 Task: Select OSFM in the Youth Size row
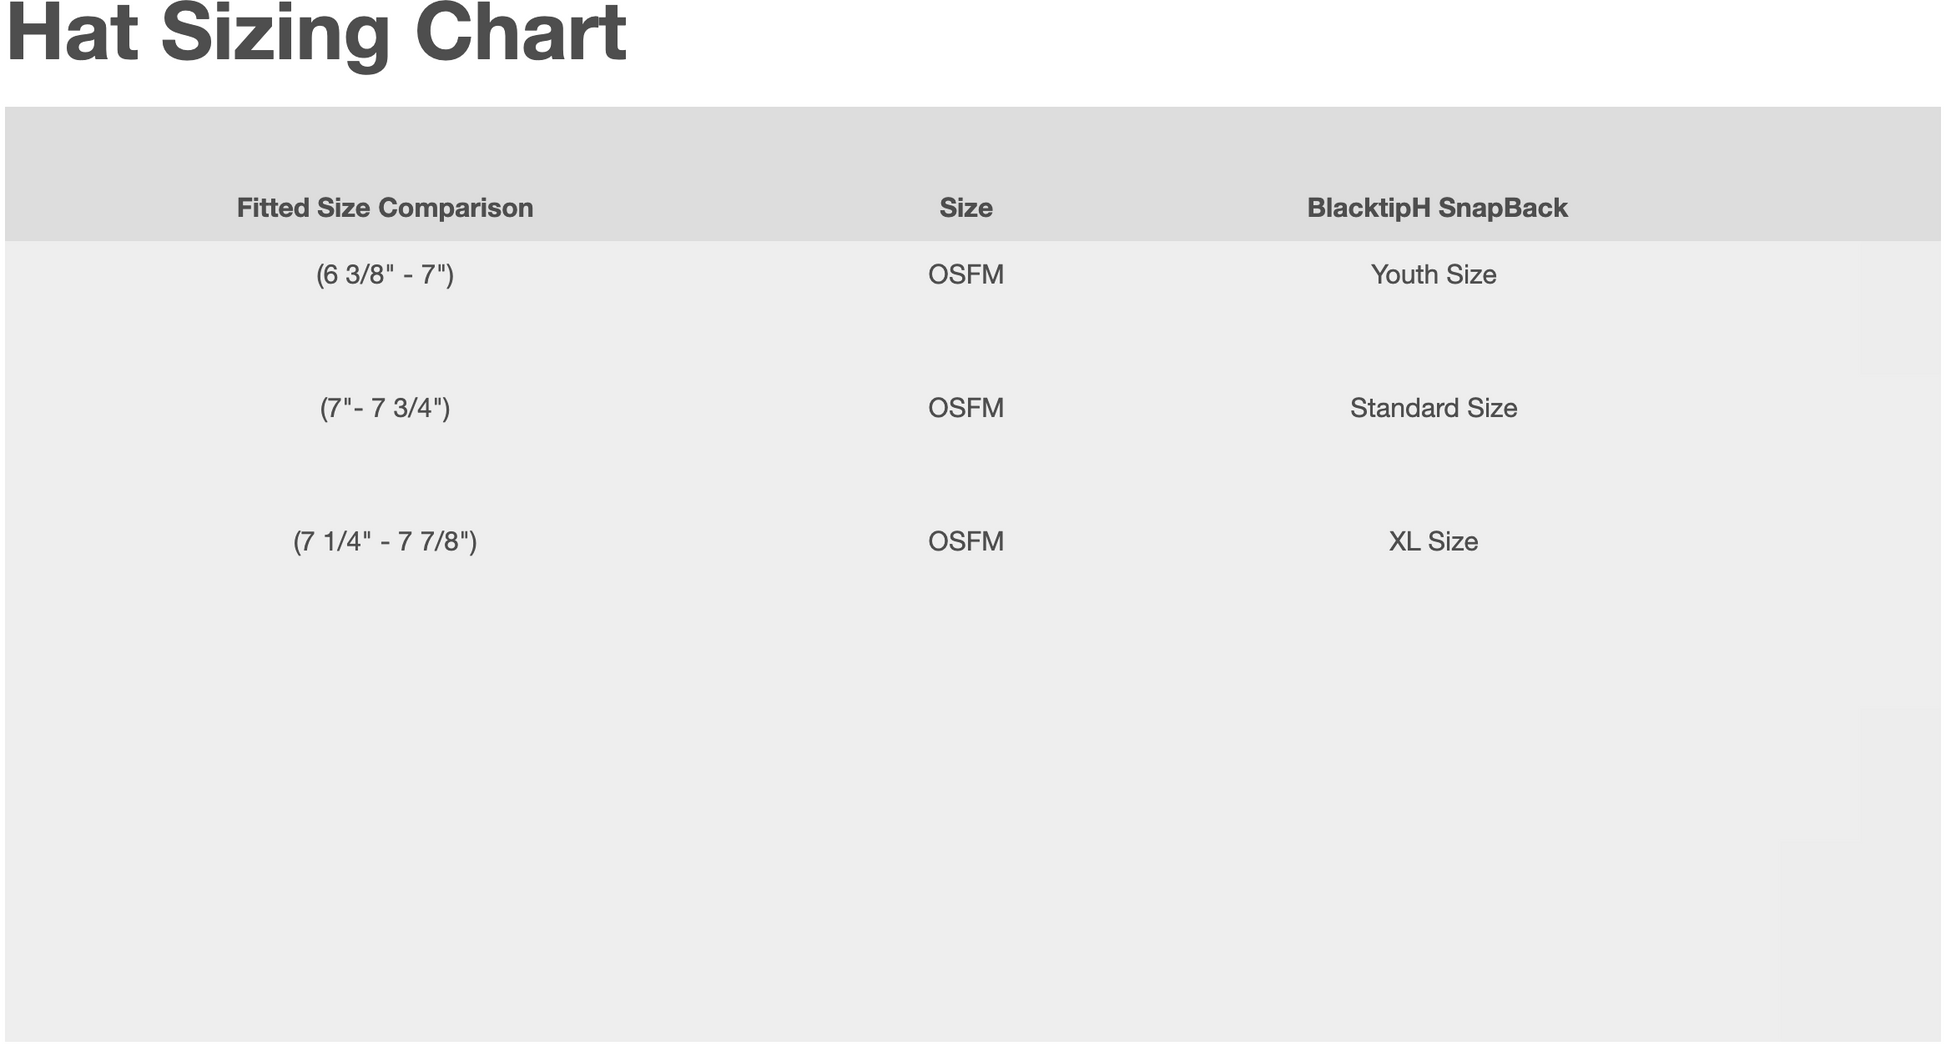coord(965,275)
